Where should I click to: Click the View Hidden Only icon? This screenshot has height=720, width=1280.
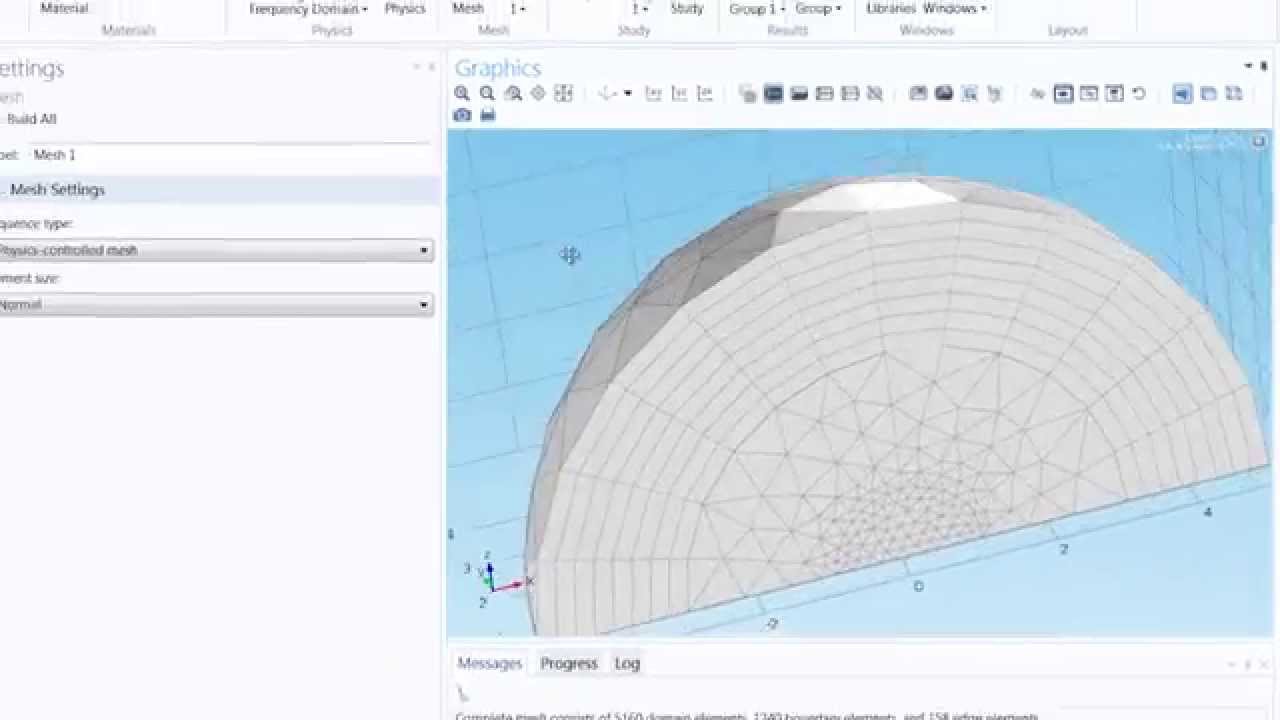point(969,93)
